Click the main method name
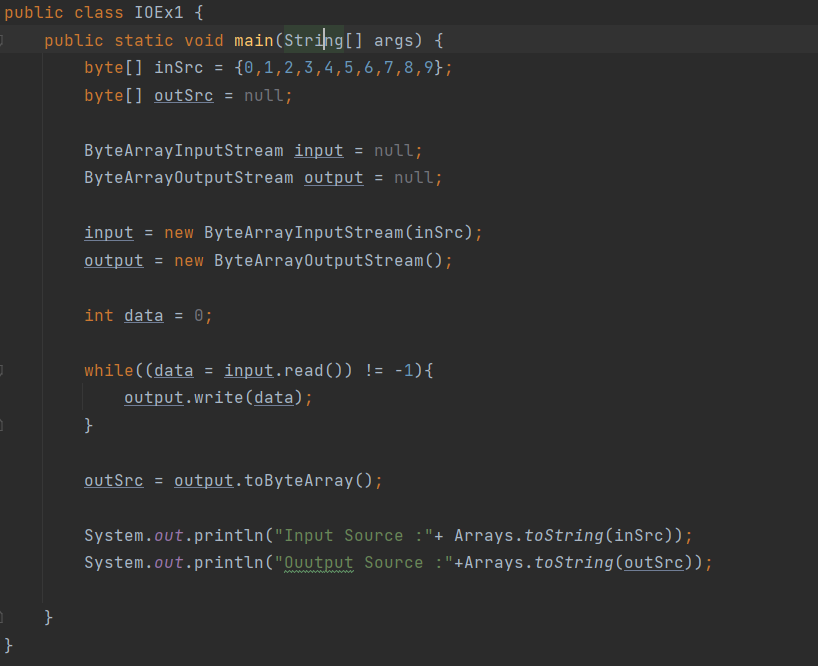This screenshot has height=666, width=818. pyautogui.click(x=254, y=40)
